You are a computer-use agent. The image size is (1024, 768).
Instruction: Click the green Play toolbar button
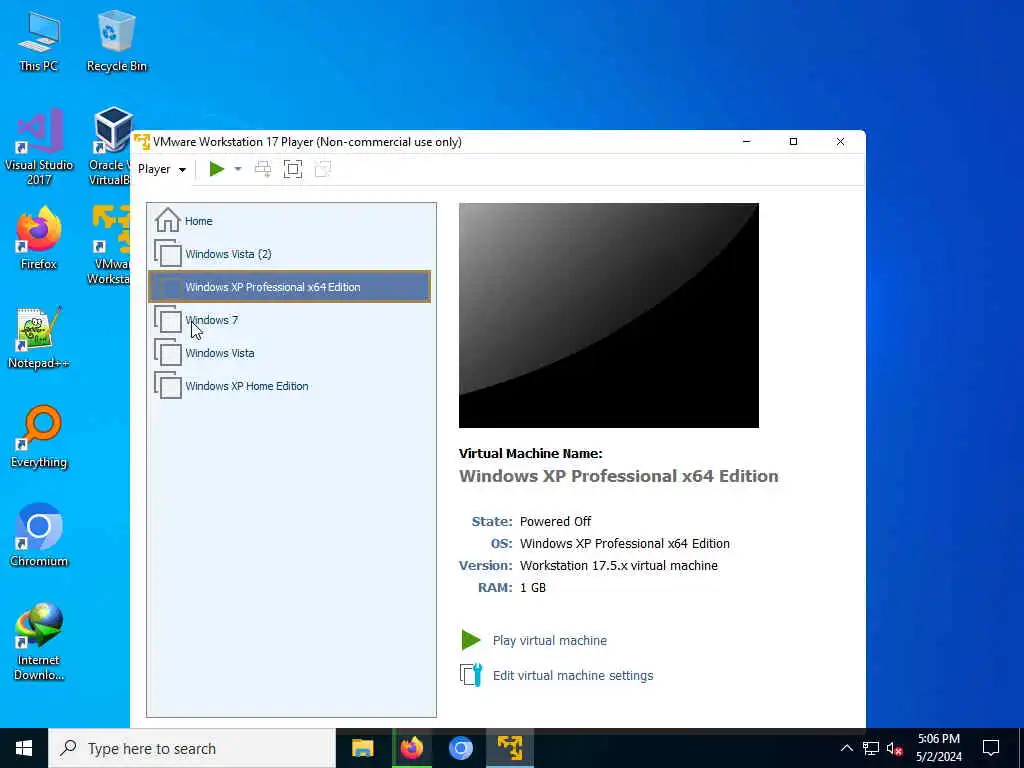pos(217,169)
